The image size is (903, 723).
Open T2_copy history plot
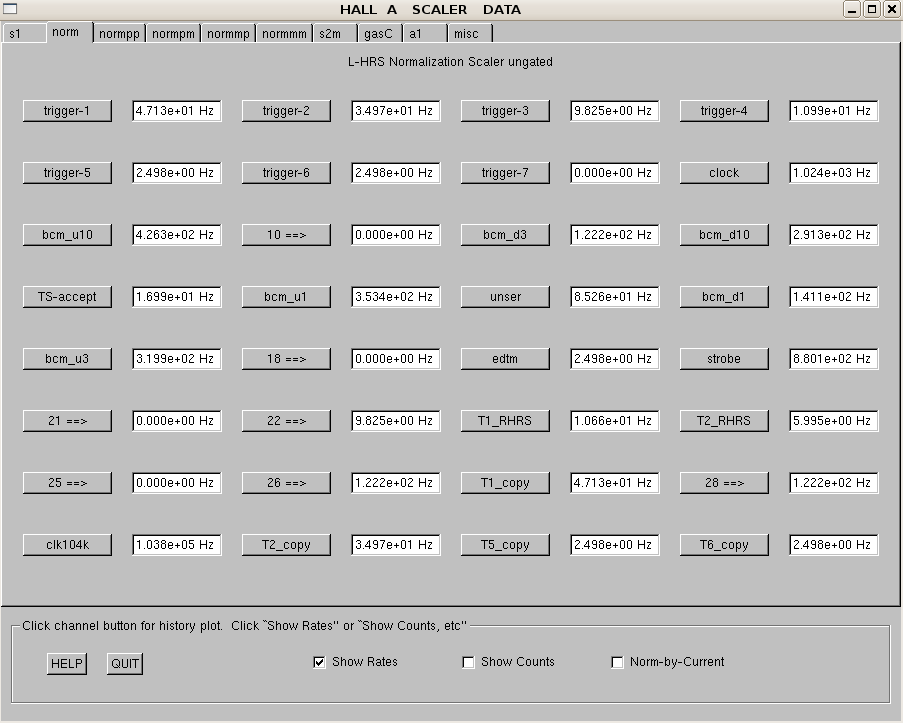coord(286,545)
